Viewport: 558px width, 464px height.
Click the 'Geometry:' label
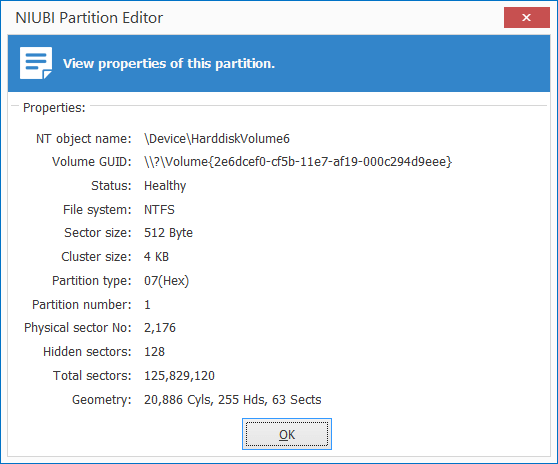(102, 400)
